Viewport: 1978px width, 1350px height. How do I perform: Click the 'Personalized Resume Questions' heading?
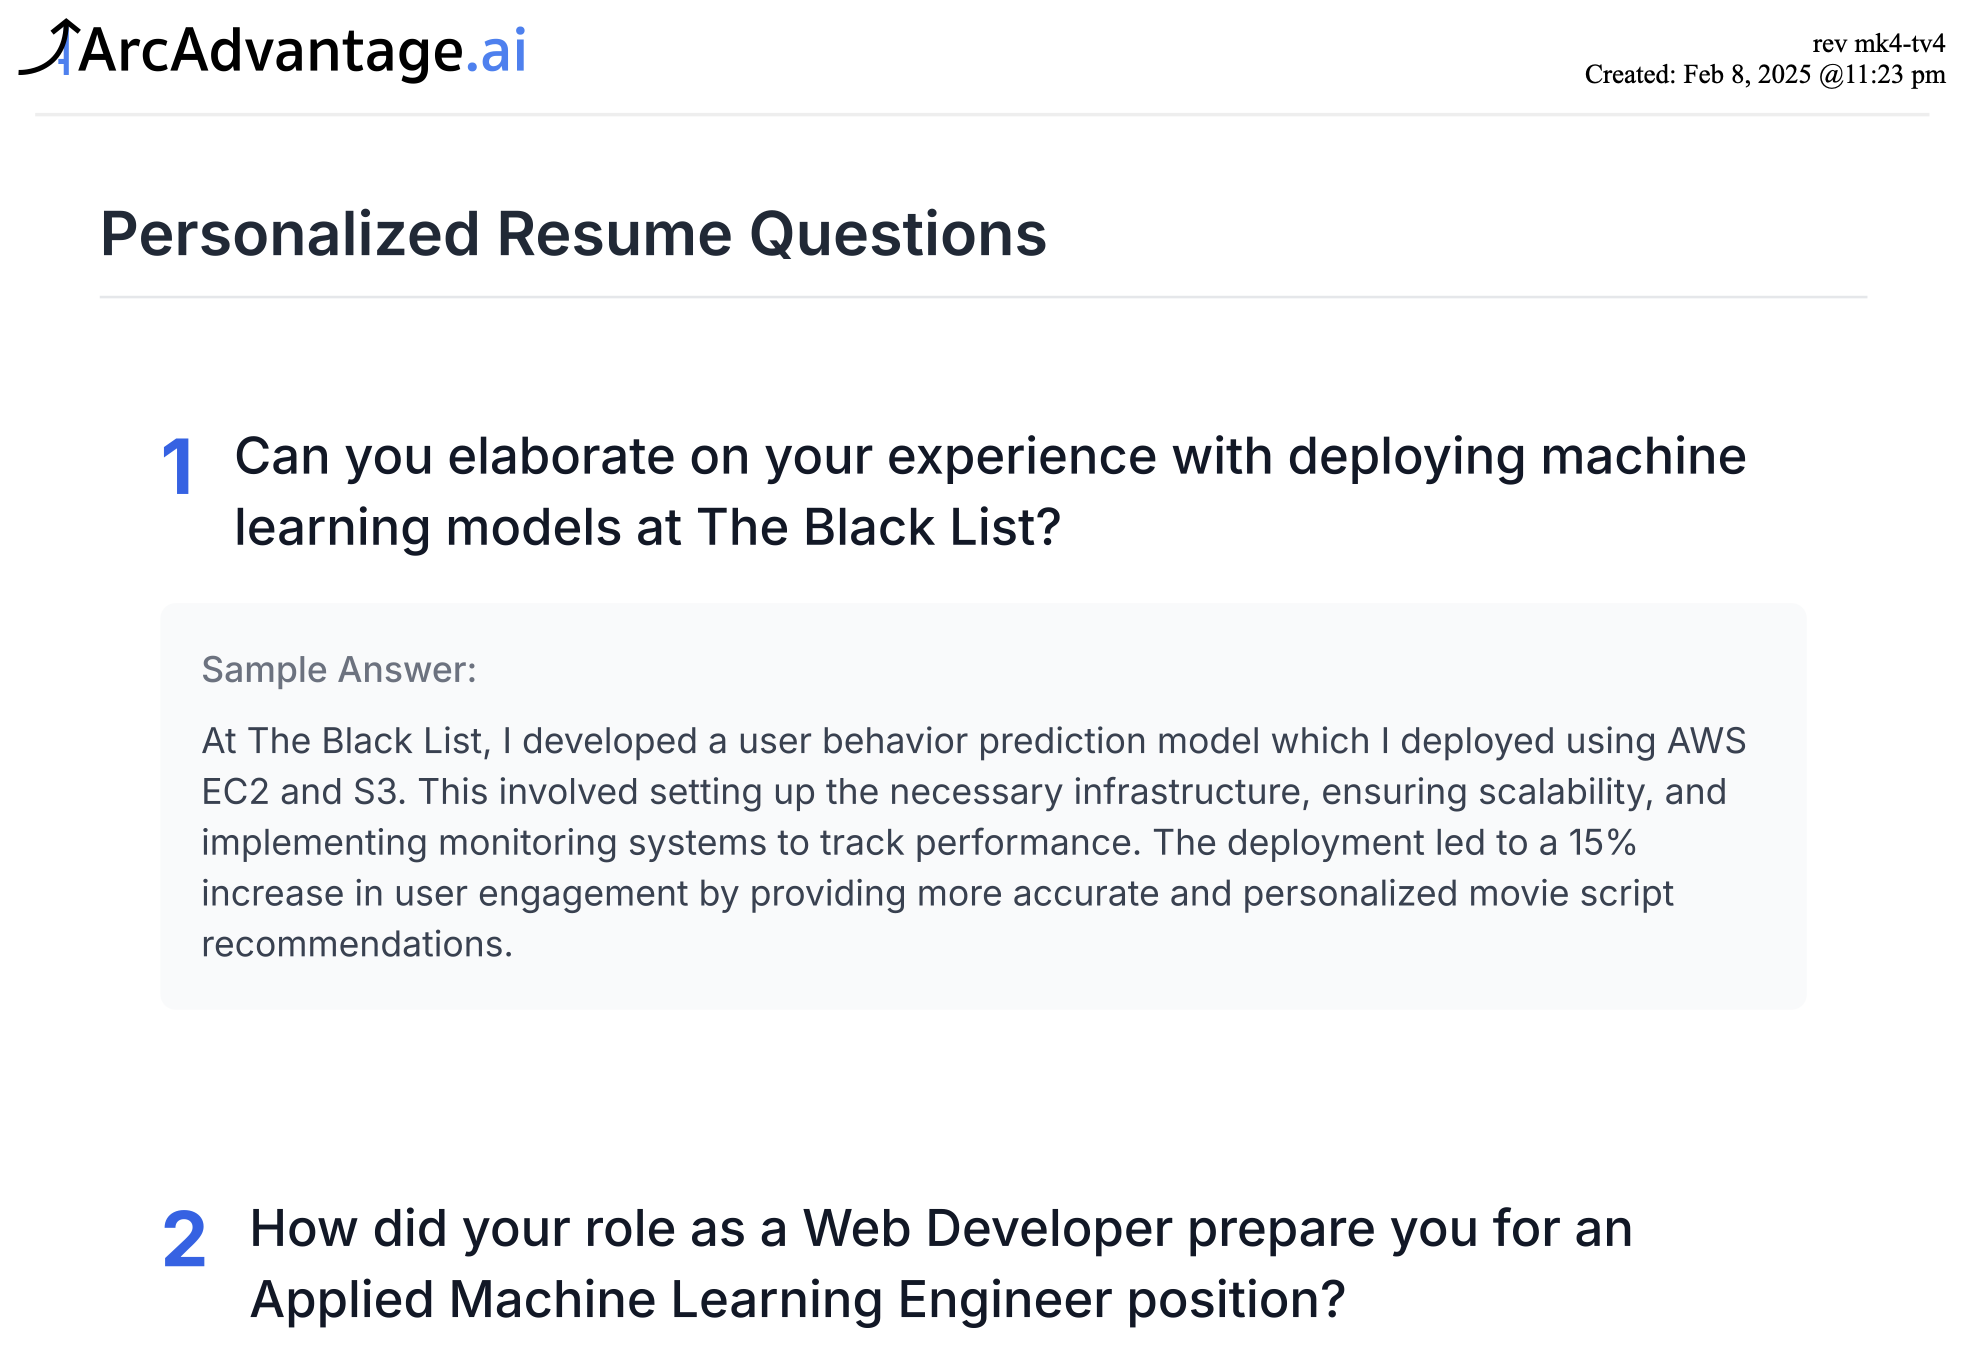tap(573, 234)
